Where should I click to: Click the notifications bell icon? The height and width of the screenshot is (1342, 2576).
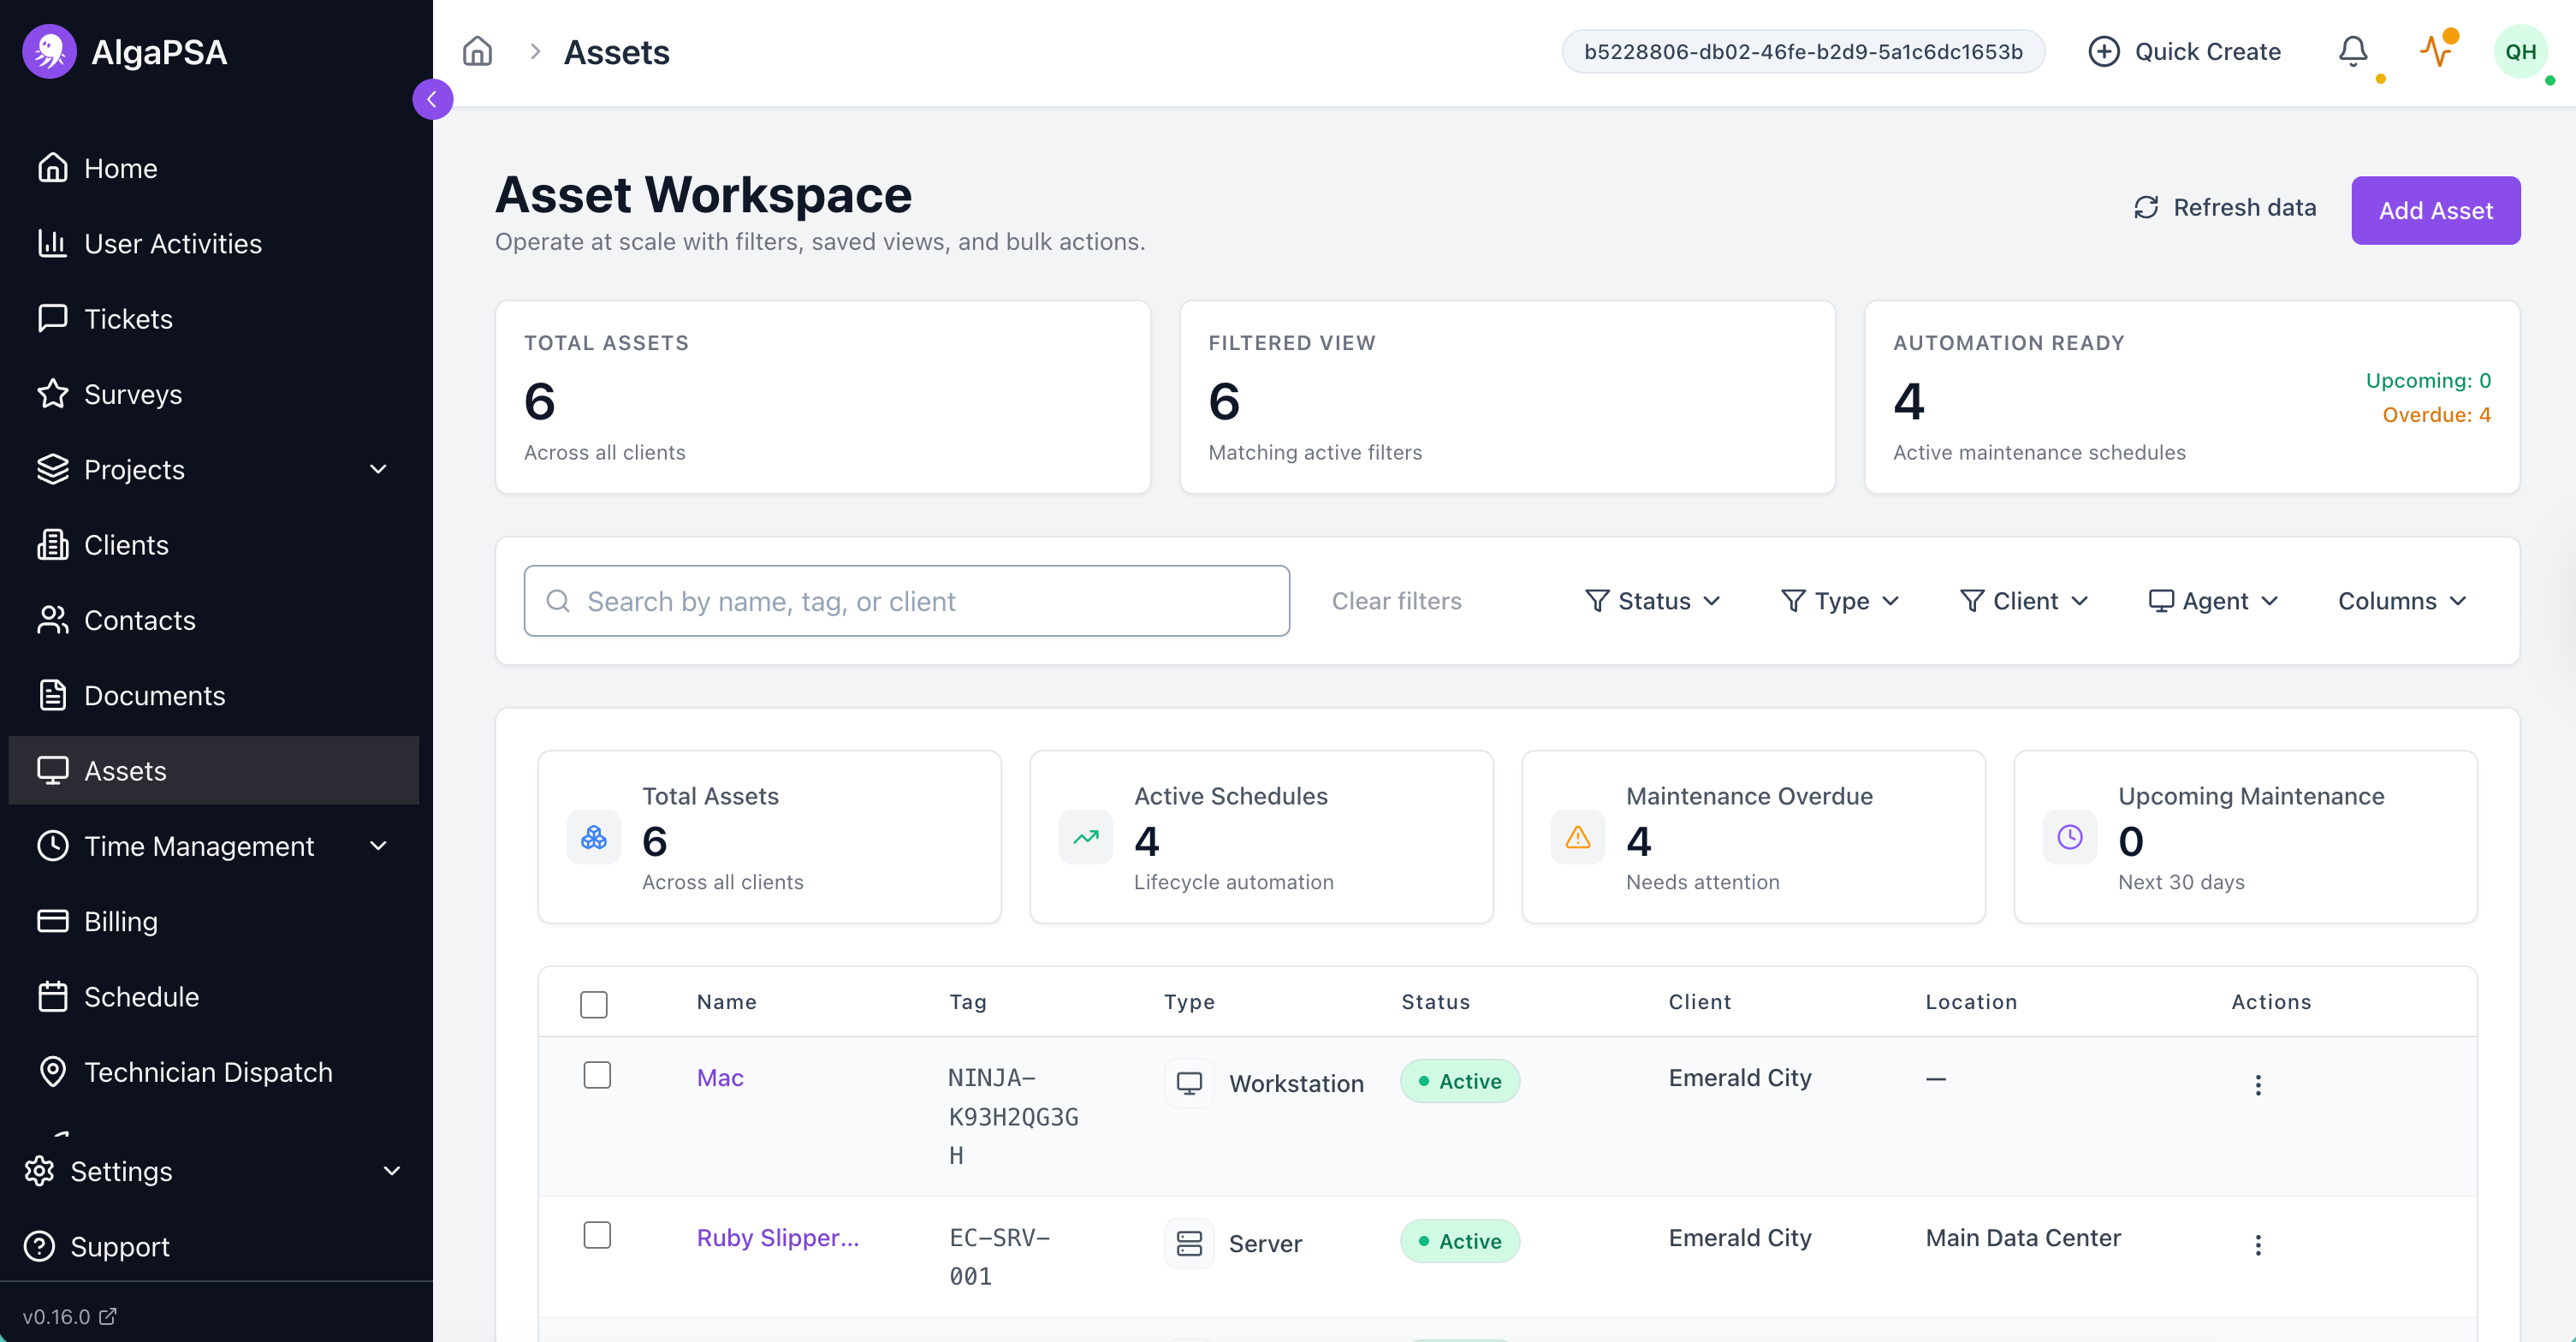(x=2352, y=51)
